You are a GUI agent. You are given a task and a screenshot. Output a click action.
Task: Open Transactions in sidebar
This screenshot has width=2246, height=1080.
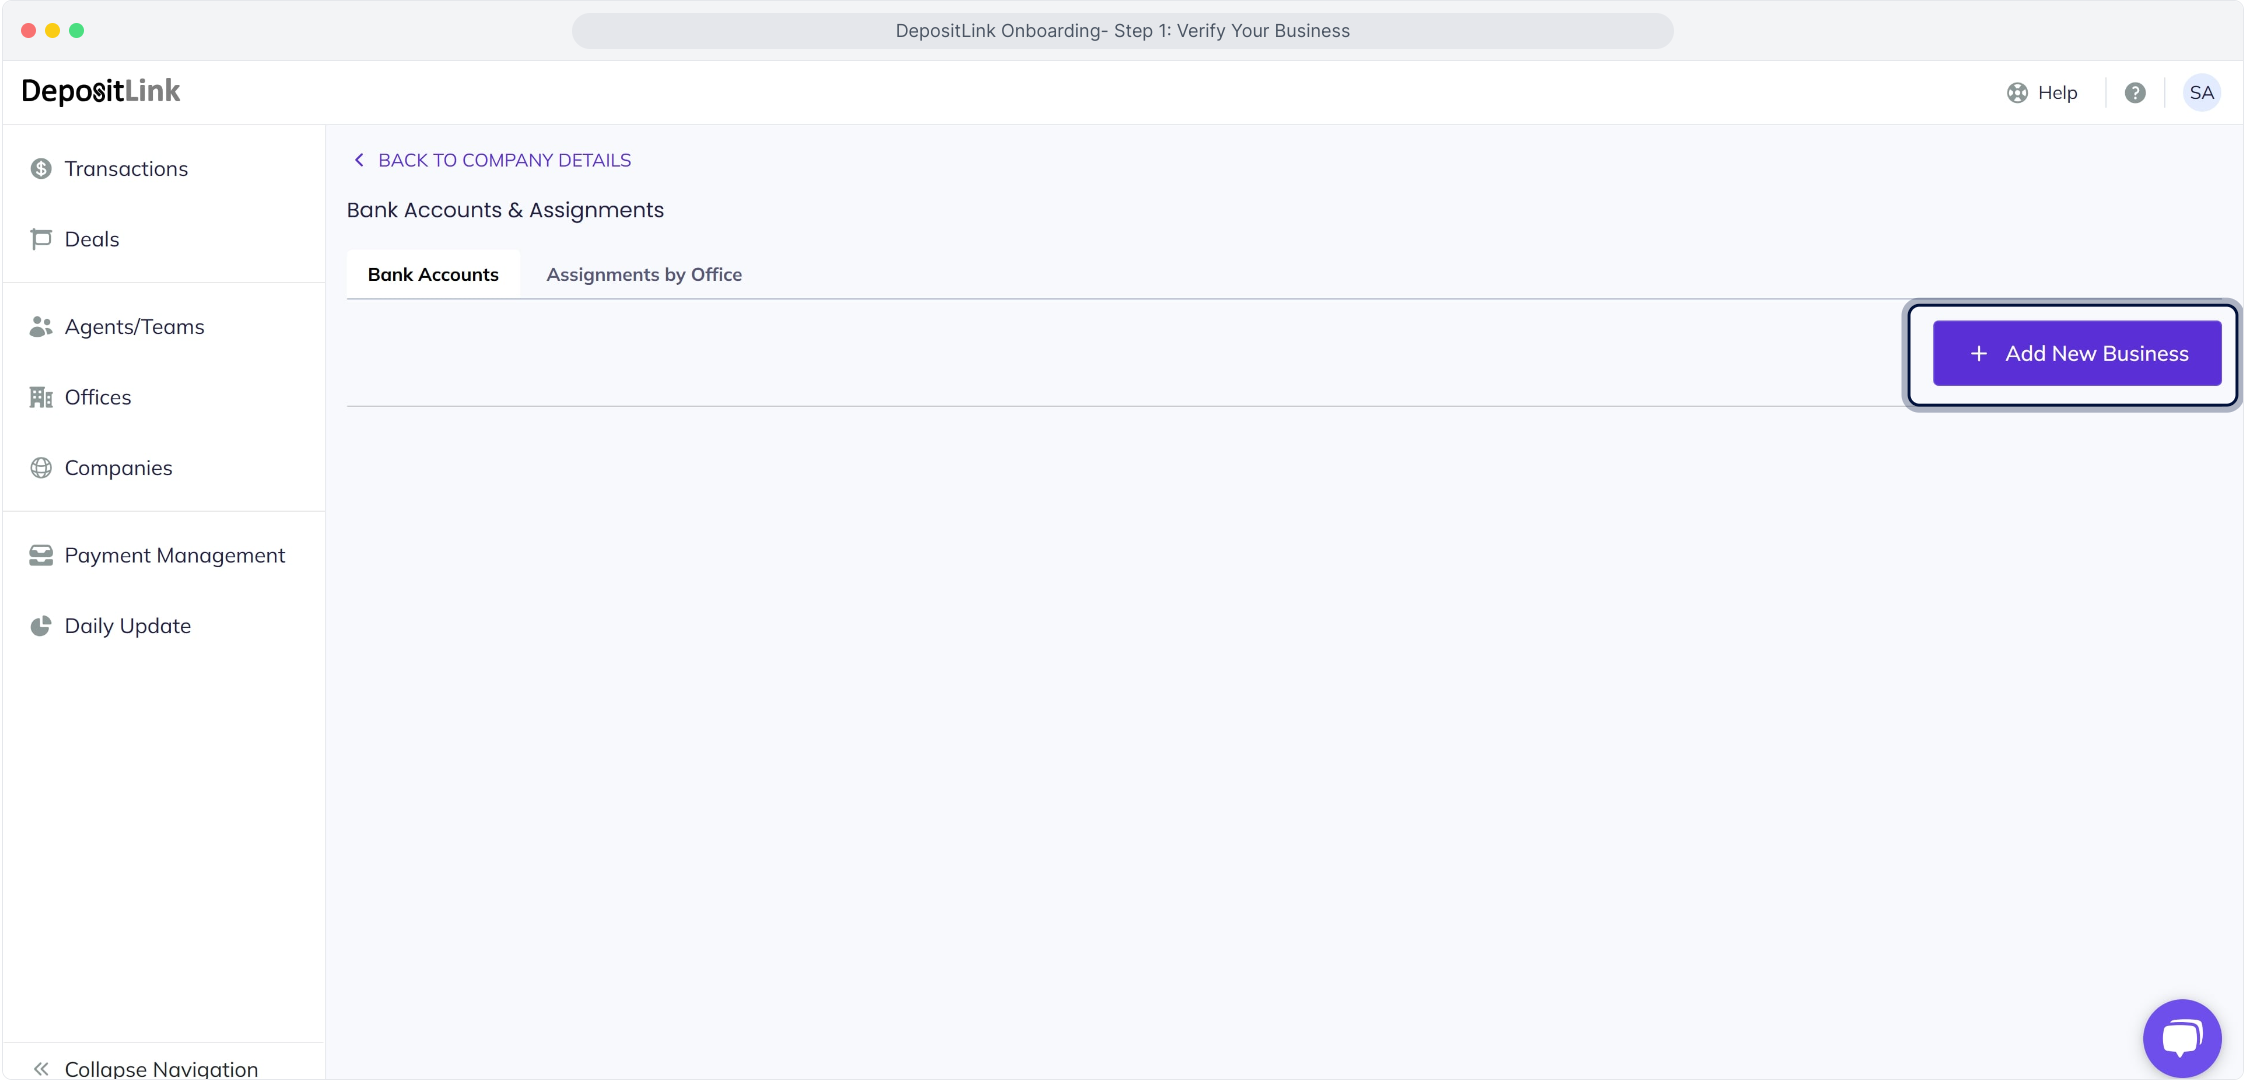tap(126, 169)
